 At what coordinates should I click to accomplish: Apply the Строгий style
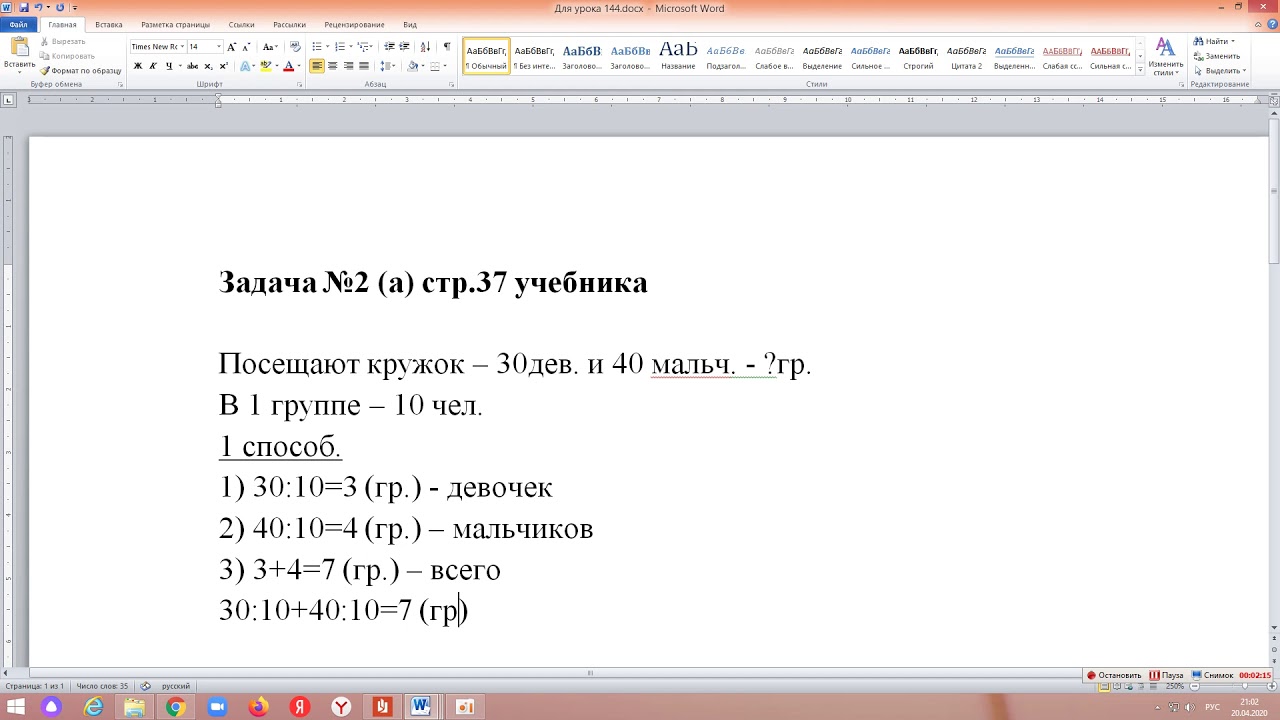pyautogui.click(x=918, y=56)
